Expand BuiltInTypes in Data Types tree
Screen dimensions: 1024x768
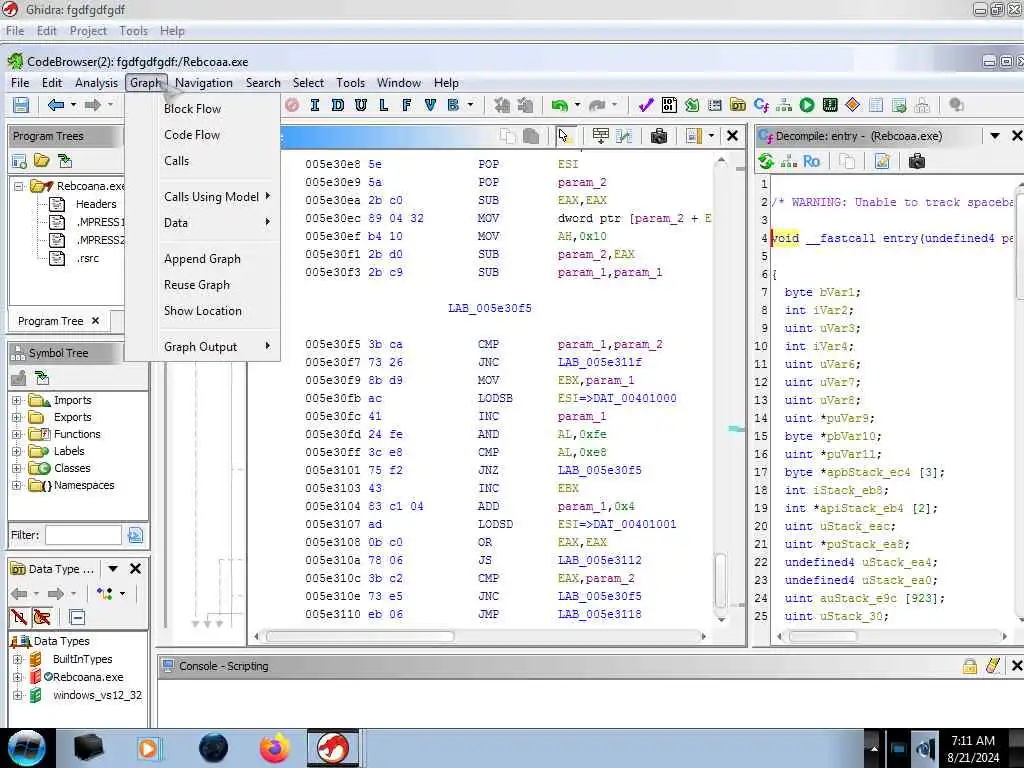tap(18, 660)
